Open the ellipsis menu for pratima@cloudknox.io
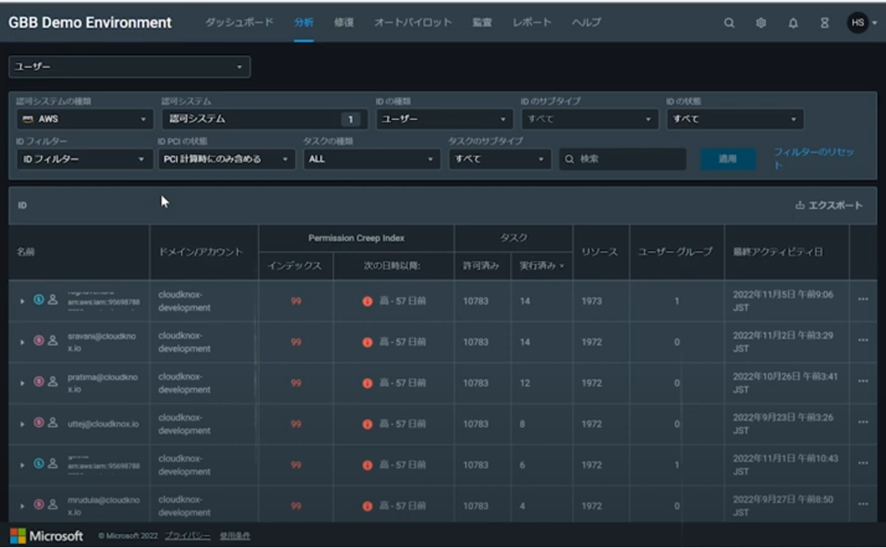The width and height of the screenshot is (886, 548). tap(863, 381)
